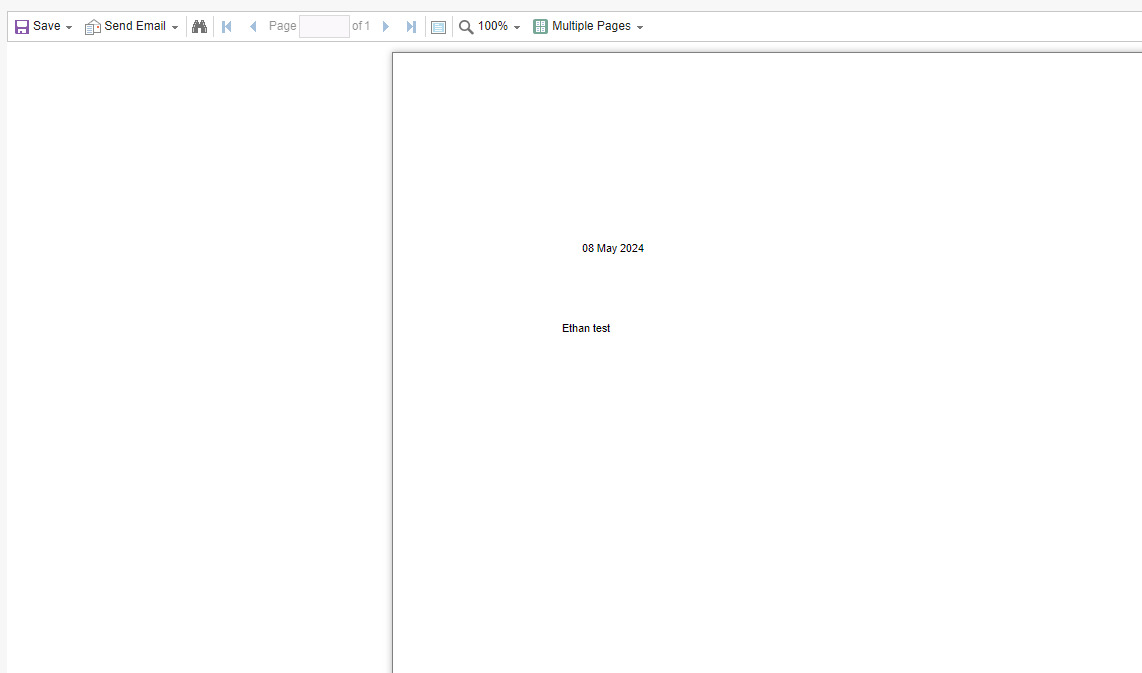Click the Ethan test text
The image size is (1142, 673).
pos(586,328)
